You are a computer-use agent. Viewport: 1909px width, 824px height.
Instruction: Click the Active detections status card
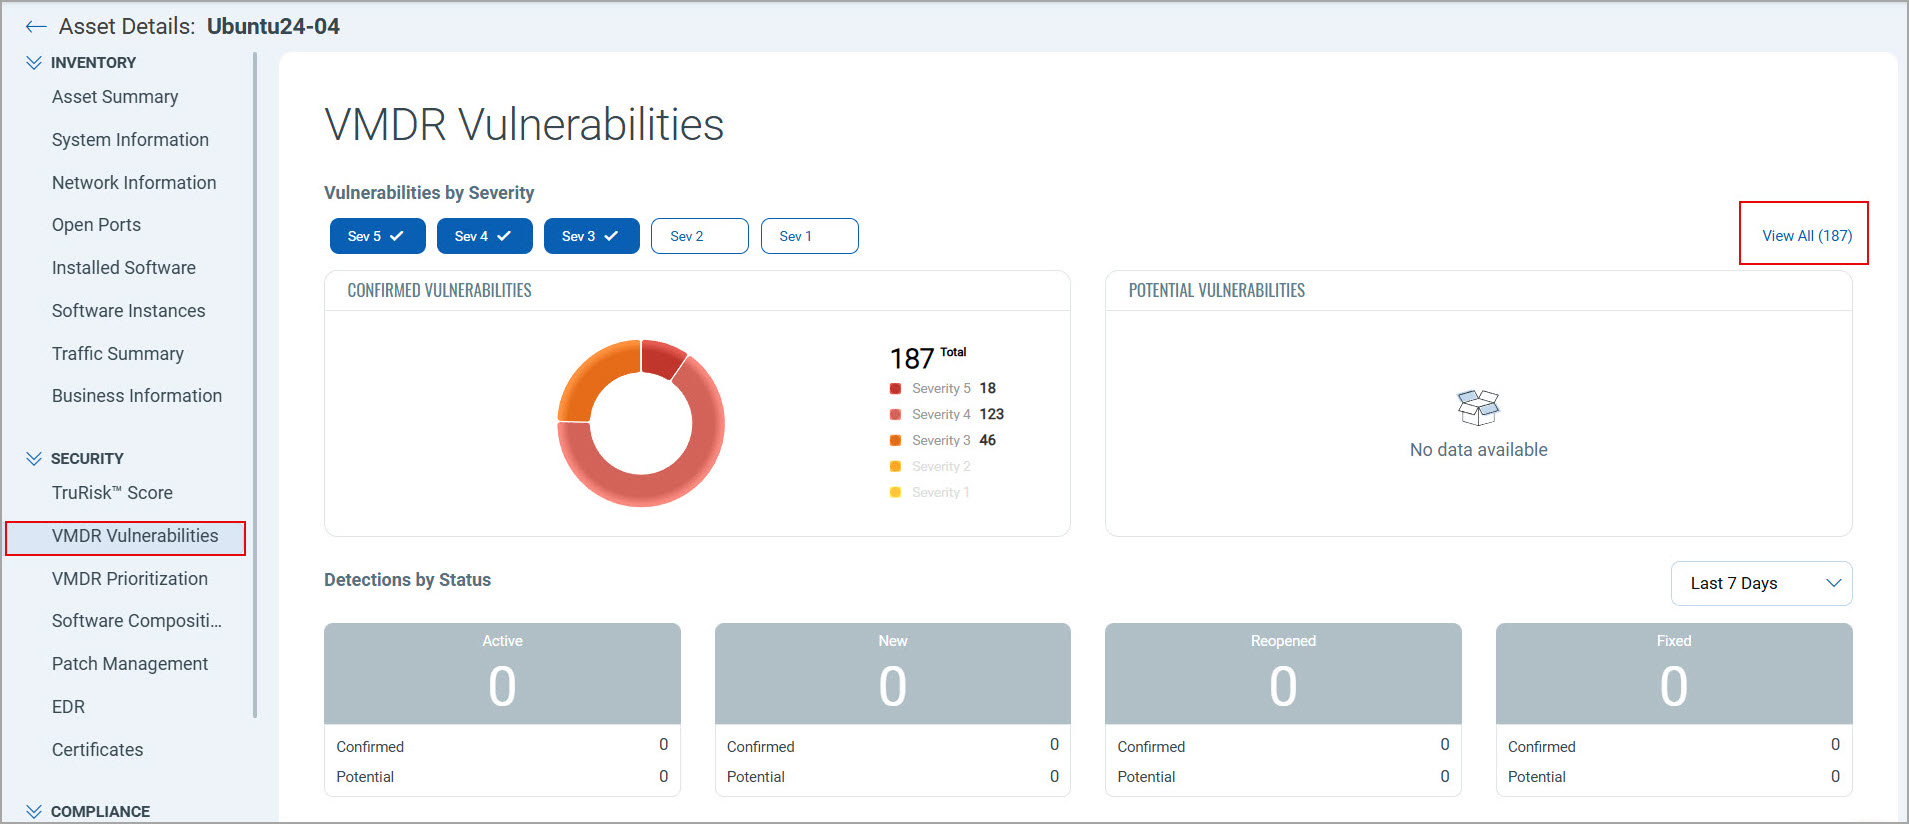(502, 675)
